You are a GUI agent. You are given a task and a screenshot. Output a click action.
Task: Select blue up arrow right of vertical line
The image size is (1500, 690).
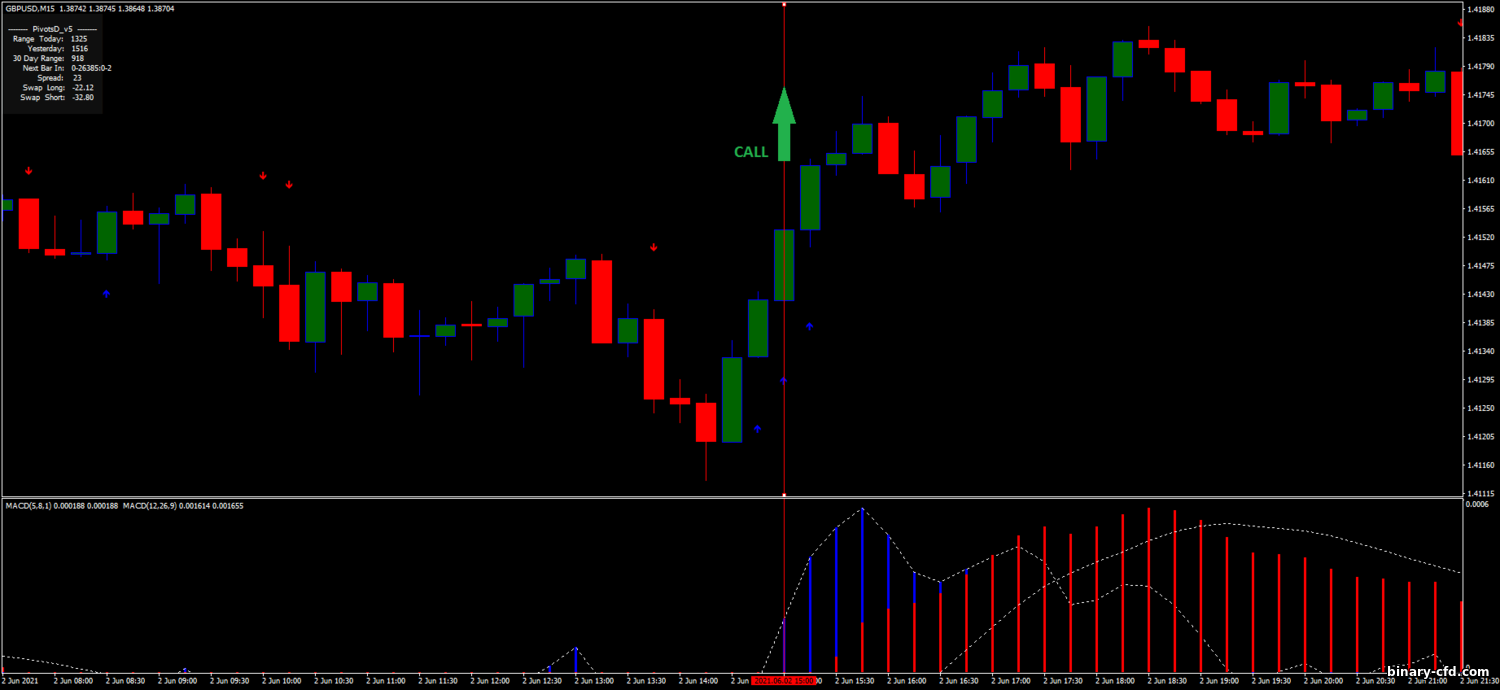(810, 326)
